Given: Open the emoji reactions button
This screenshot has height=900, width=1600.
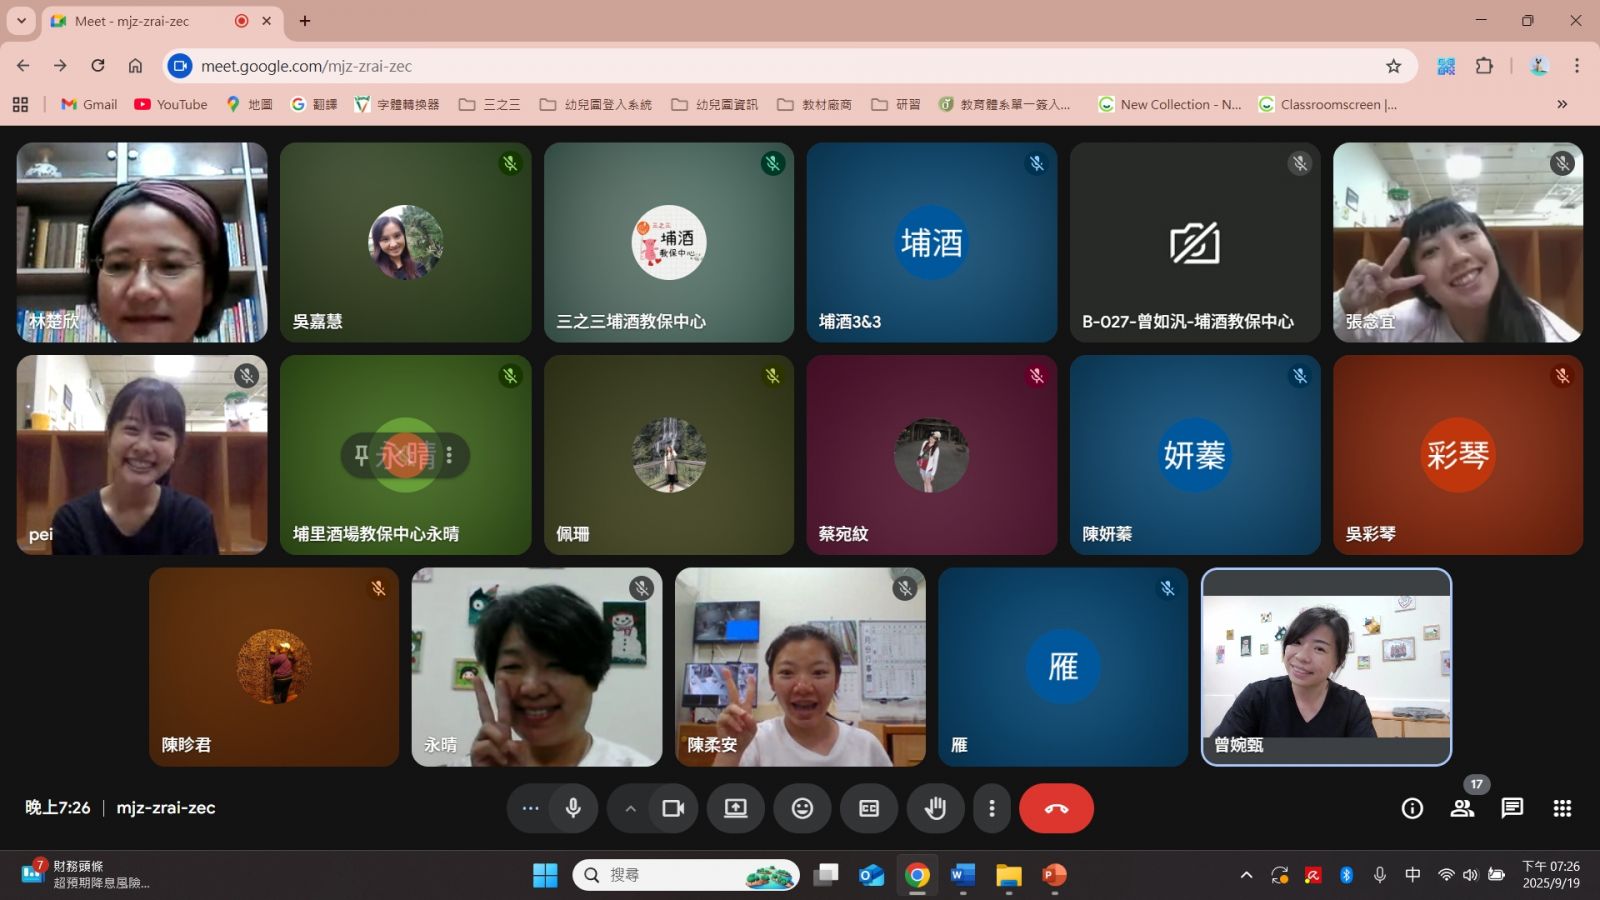Looking at the screenshot, I should 802,808.
